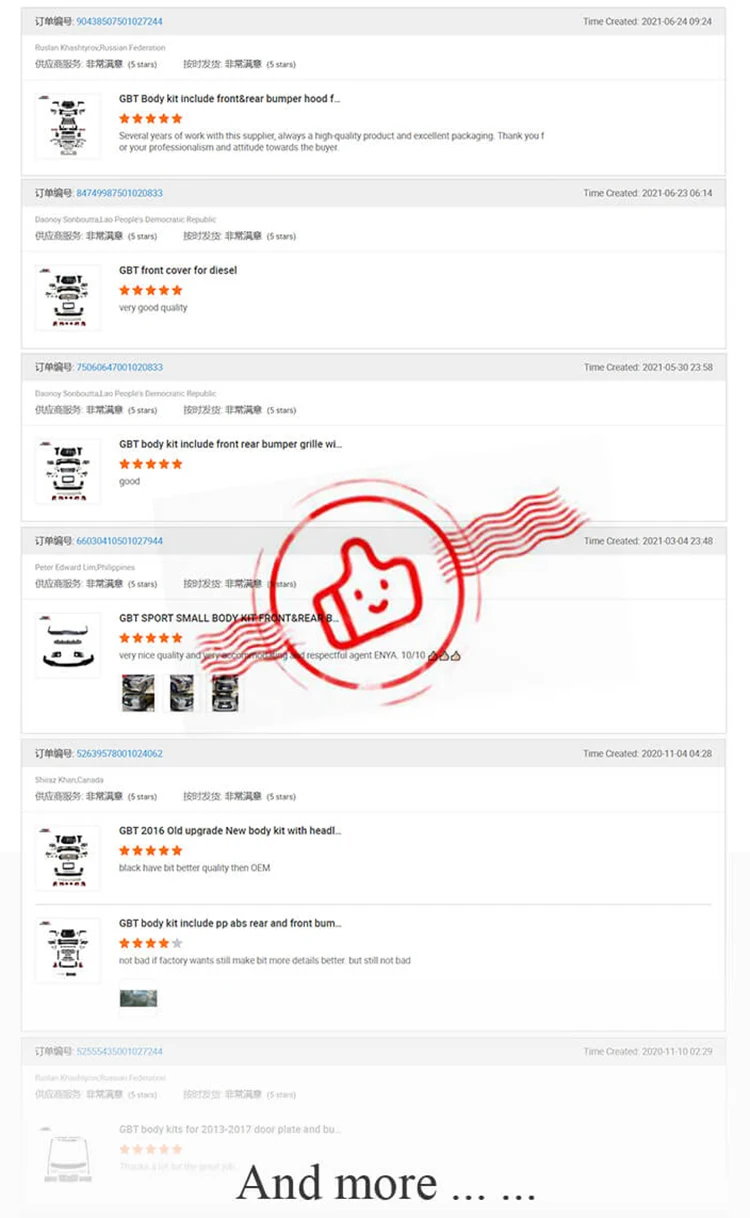Screen dimensions: 750x1218
Task: Open order number 84749987501020833 link
Action: tap(119, 193)
